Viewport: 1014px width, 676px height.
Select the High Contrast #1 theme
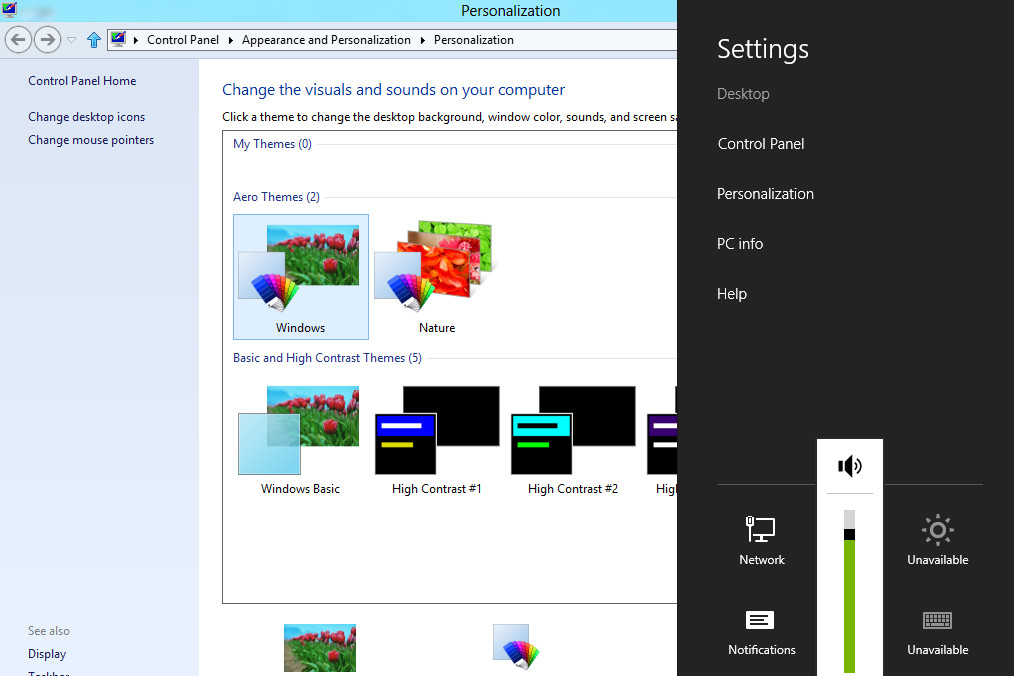click(437, 441)
